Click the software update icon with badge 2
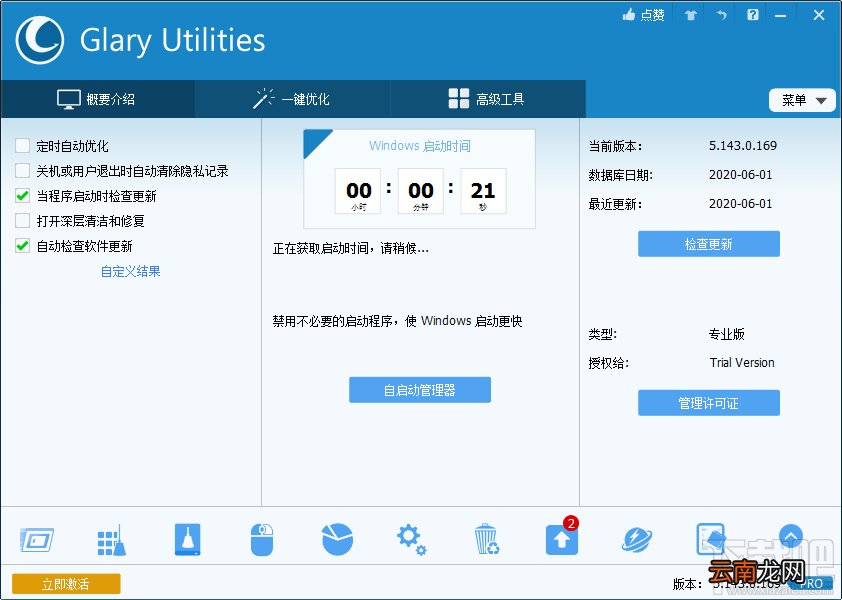 coord(562,538)
